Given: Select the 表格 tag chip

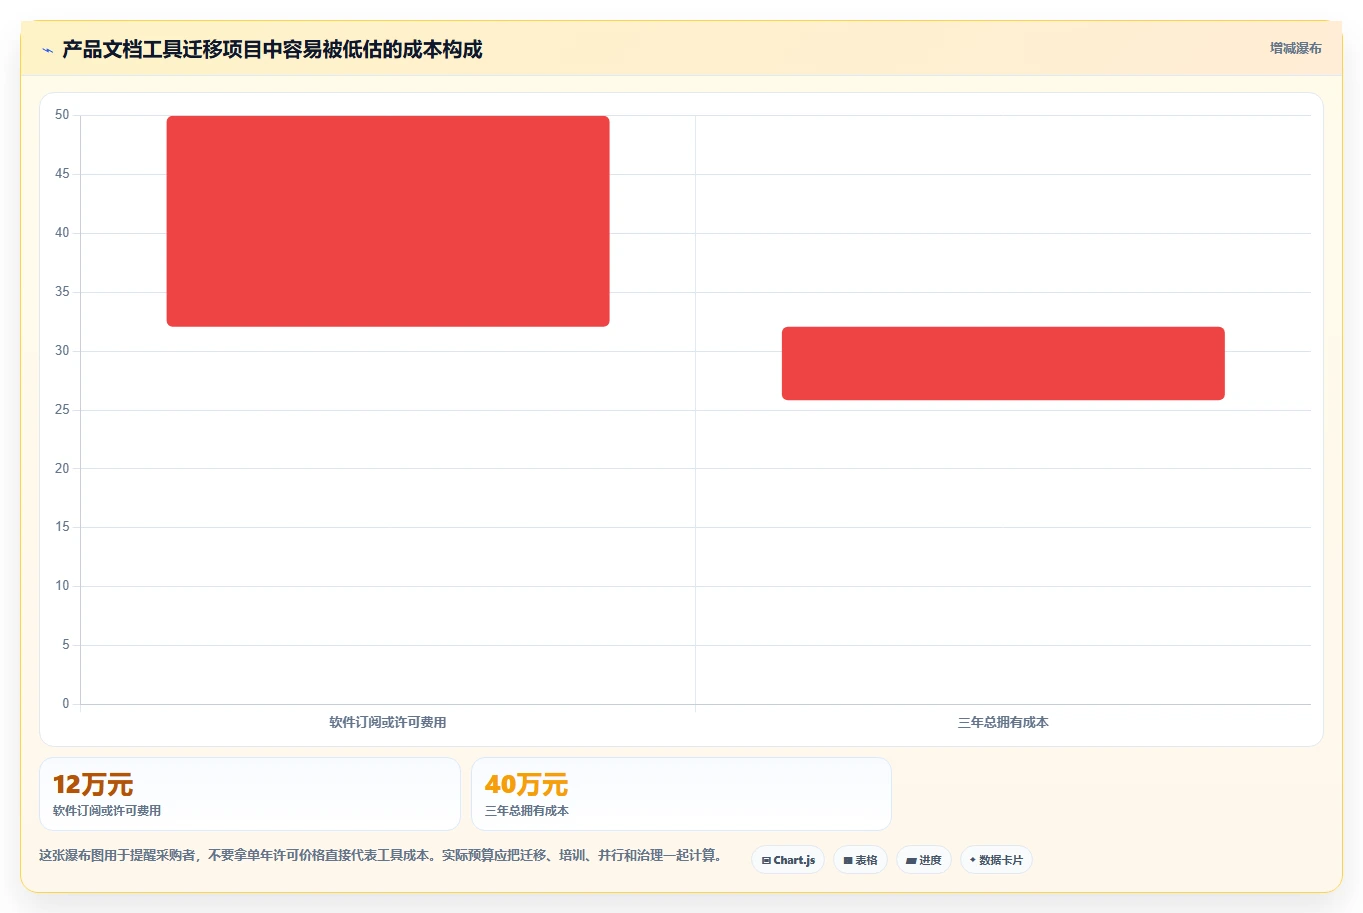Looking at the screenshot, I should pyautogui.click(x=860, y=860).
